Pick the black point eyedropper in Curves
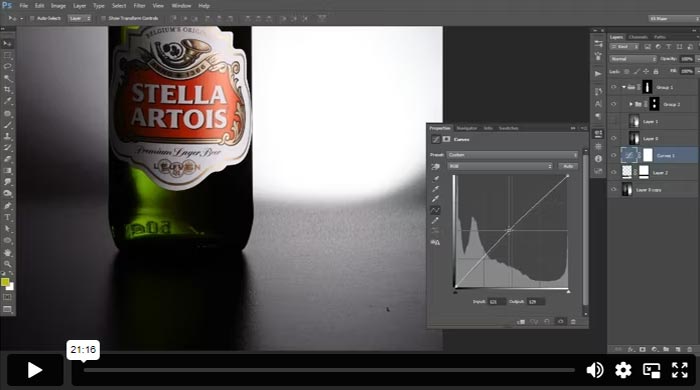700x390 pixels. [435, 178]
